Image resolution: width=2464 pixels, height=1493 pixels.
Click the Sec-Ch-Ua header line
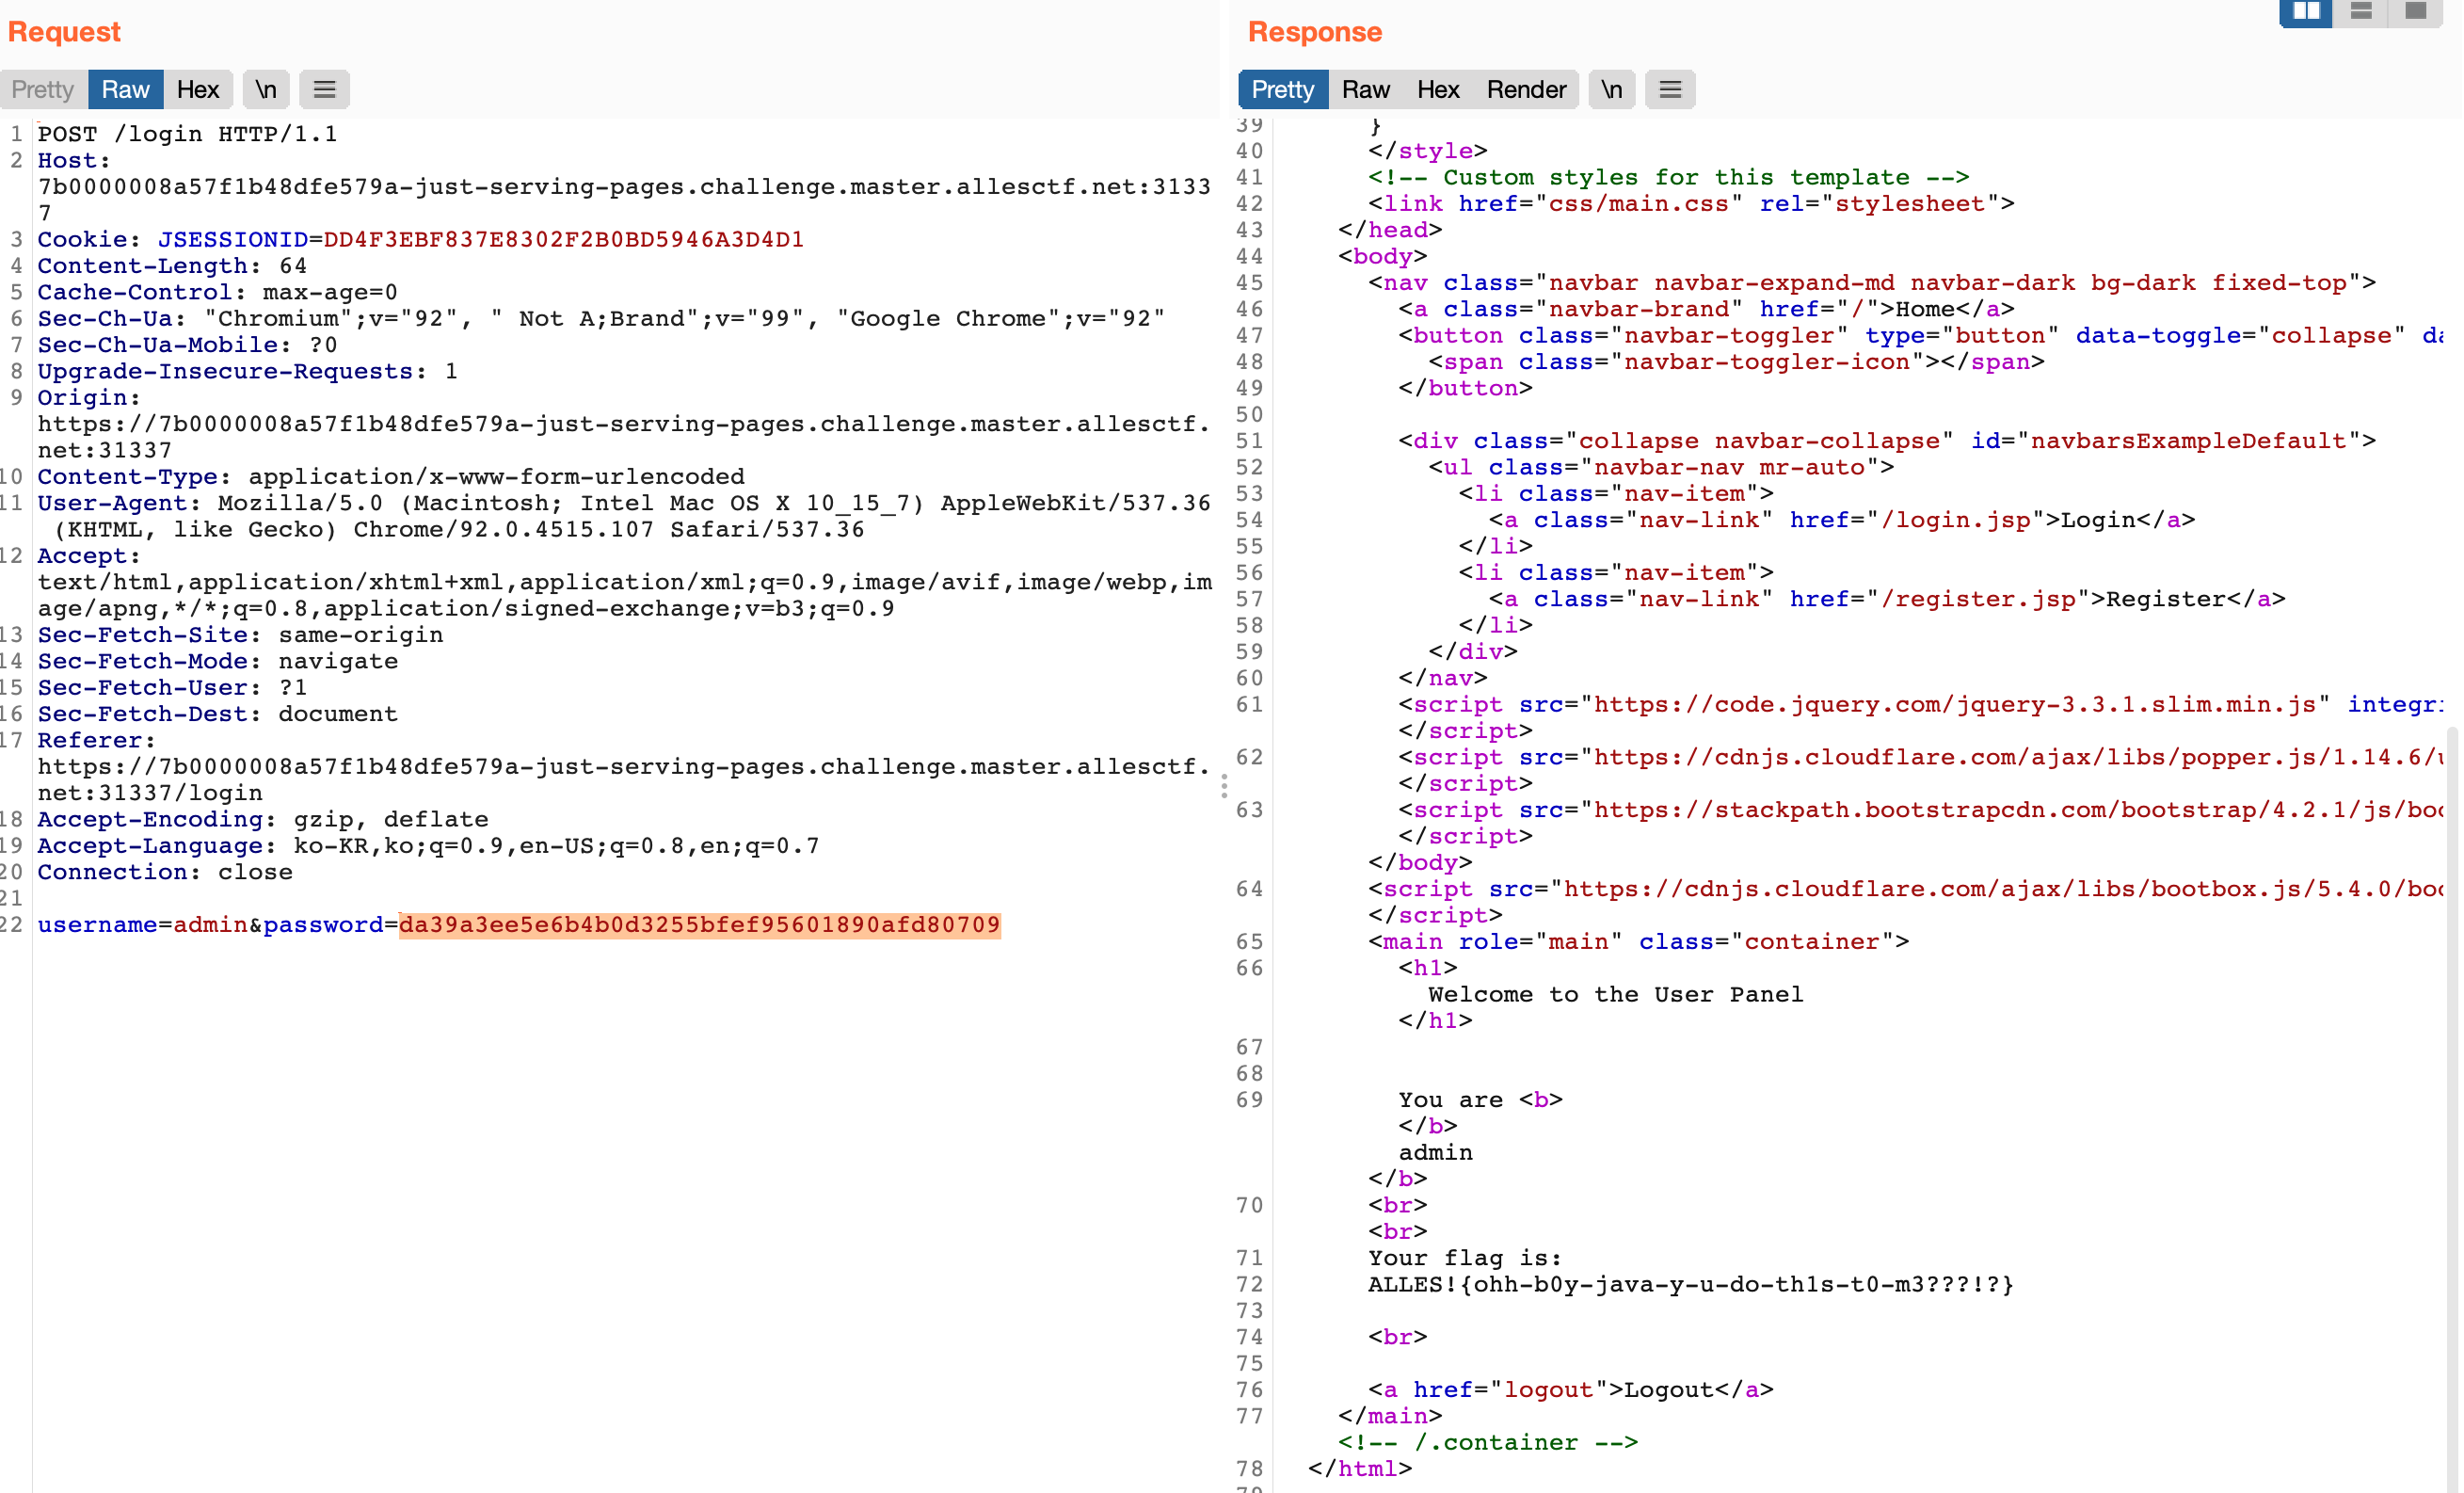(601, 319)
